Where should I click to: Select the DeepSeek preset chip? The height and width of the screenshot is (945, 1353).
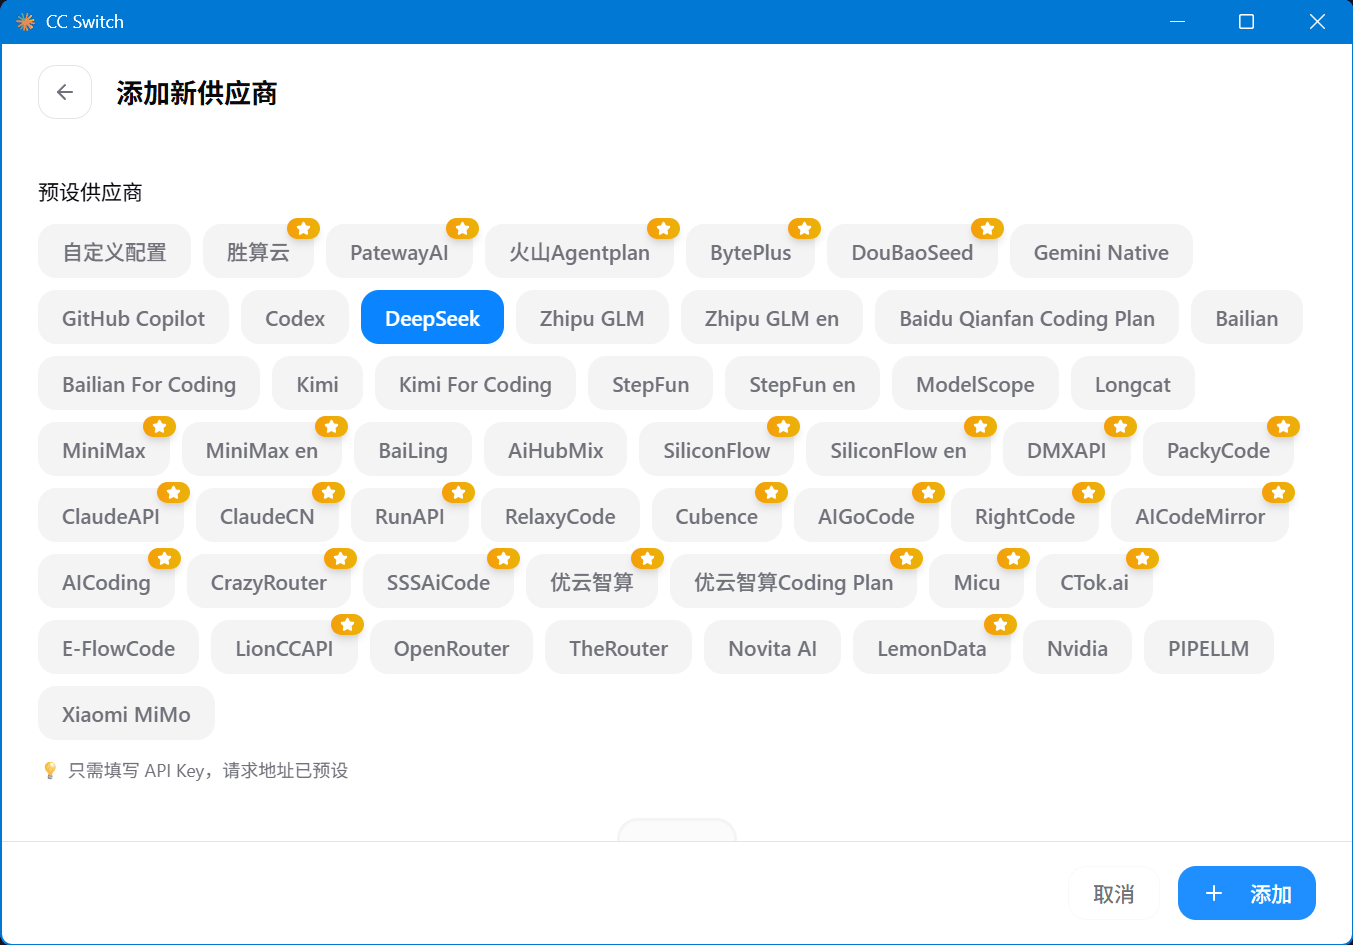[432, 317]
